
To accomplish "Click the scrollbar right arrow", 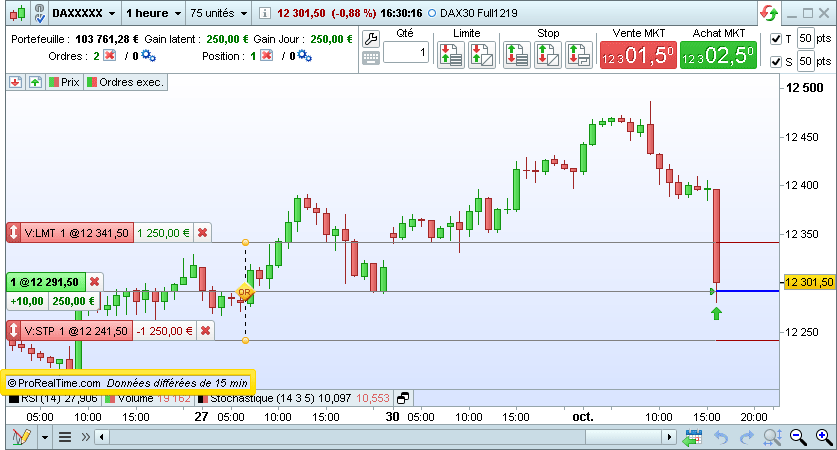I will pos(669,438).
